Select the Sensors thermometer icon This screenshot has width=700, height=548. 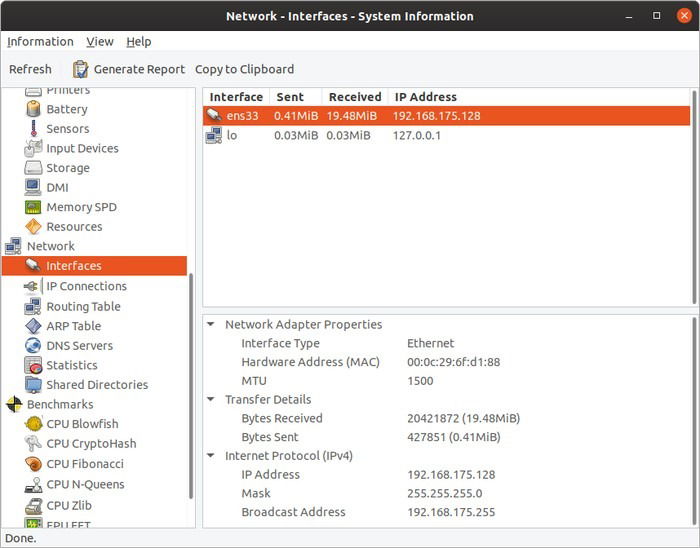[x=33, y=129]
